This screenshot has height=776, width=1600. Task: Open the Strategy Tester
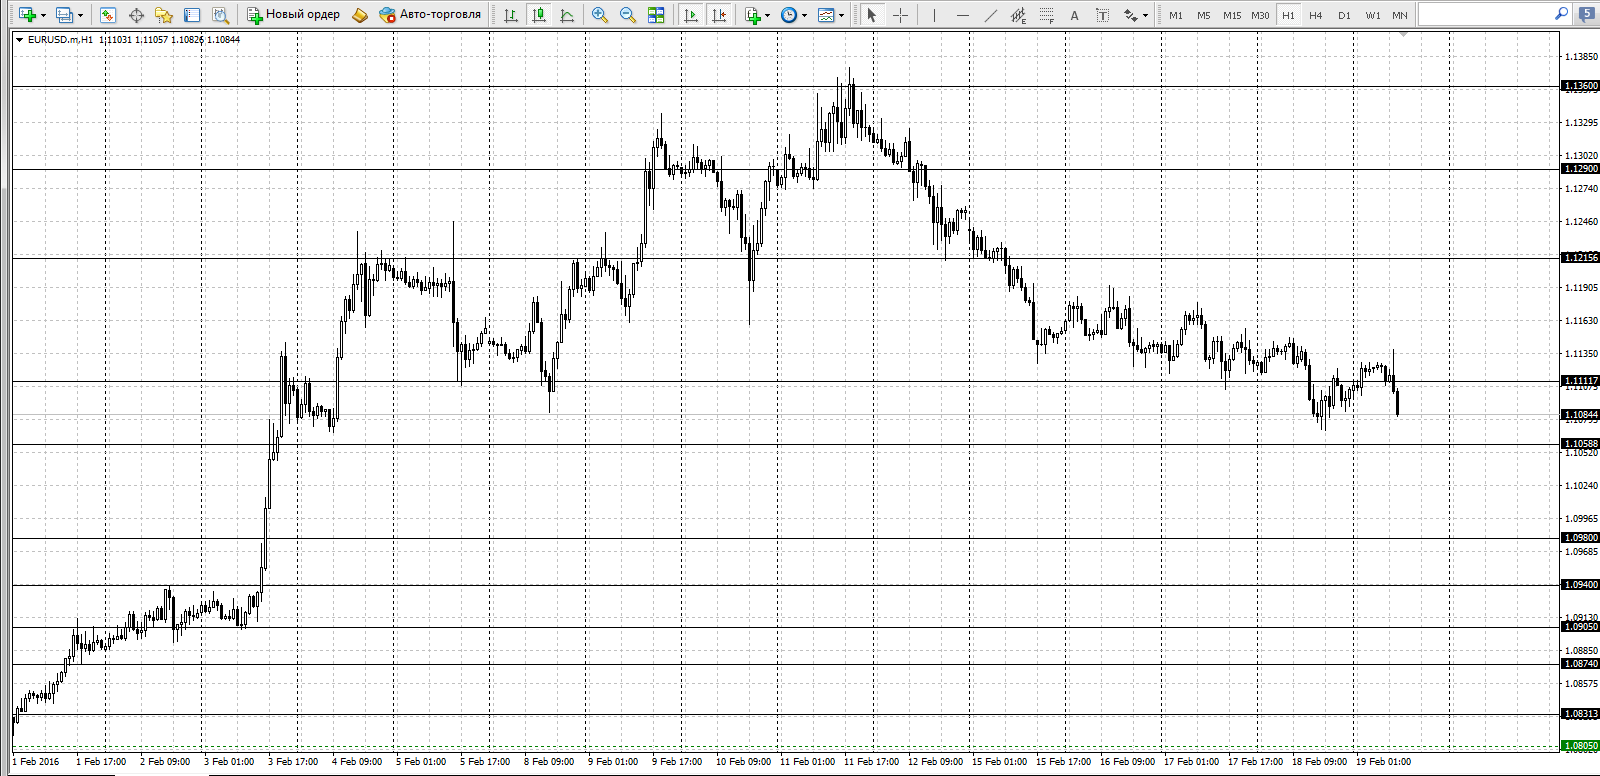[x=220, y=15]
